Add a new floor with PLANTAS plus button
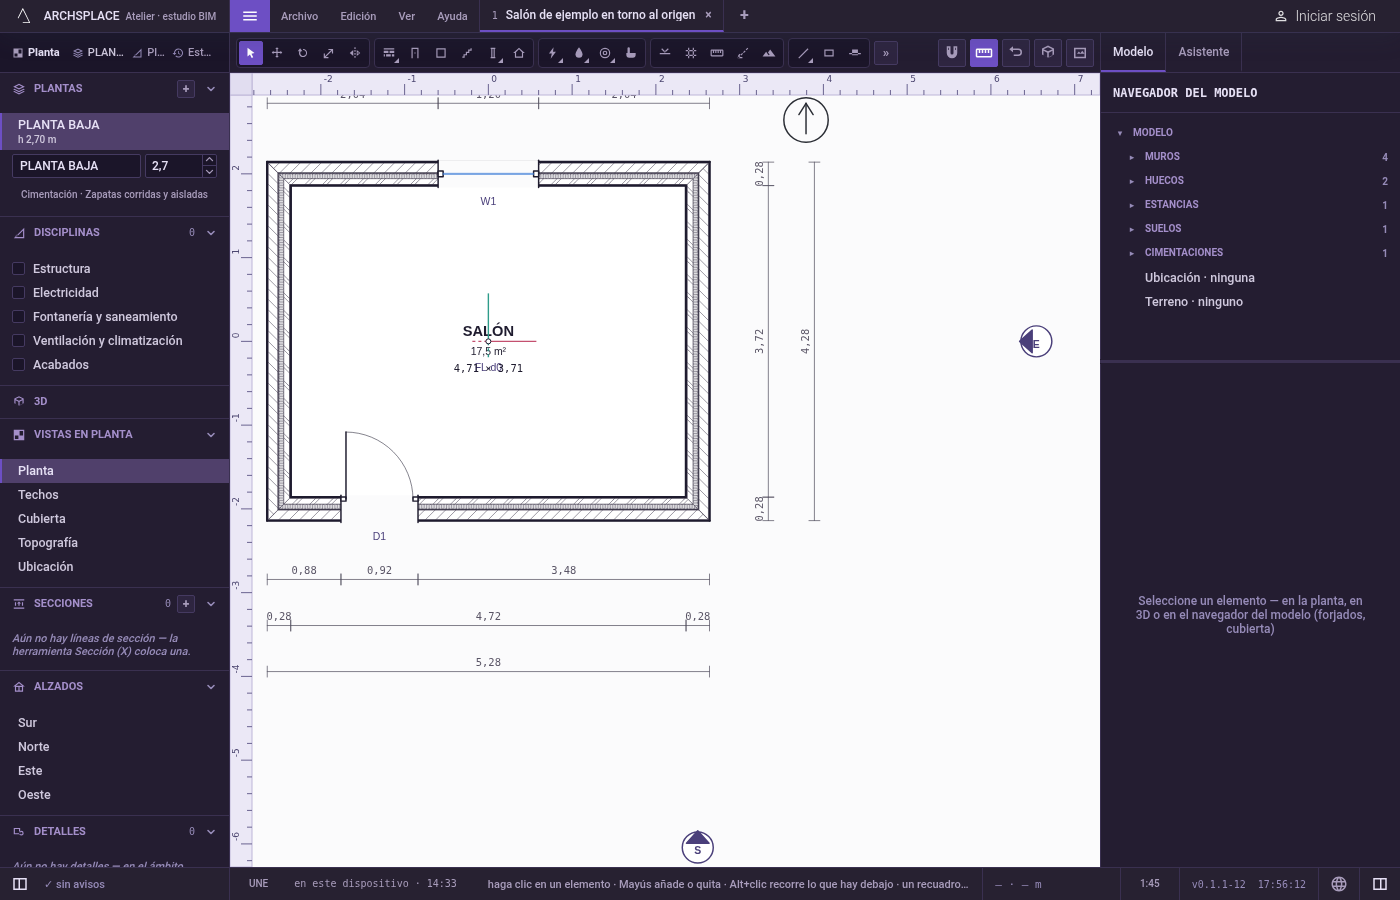The image size is (1400, 900). [x=186, y=89]
